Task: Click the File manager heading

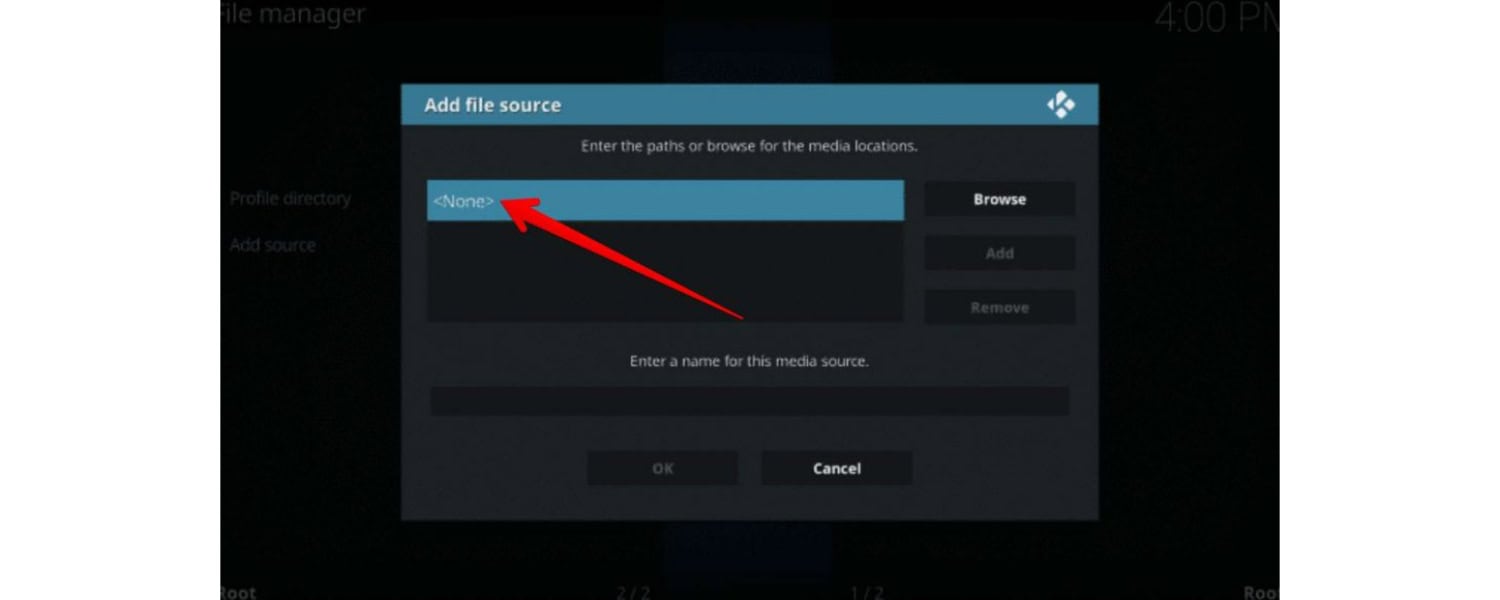Action: click(x=293, y=14)
